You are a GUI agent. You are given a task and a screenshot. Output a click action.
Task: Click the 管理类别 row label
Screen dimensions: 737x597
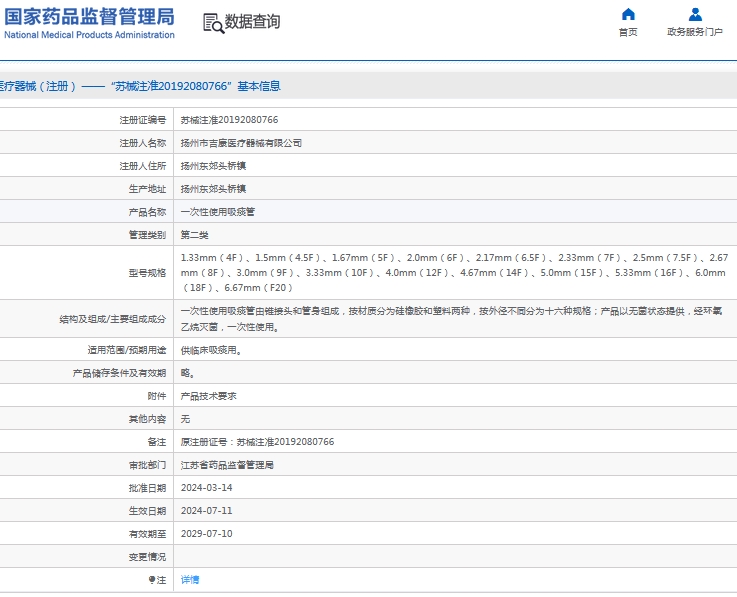coord(147,235)
